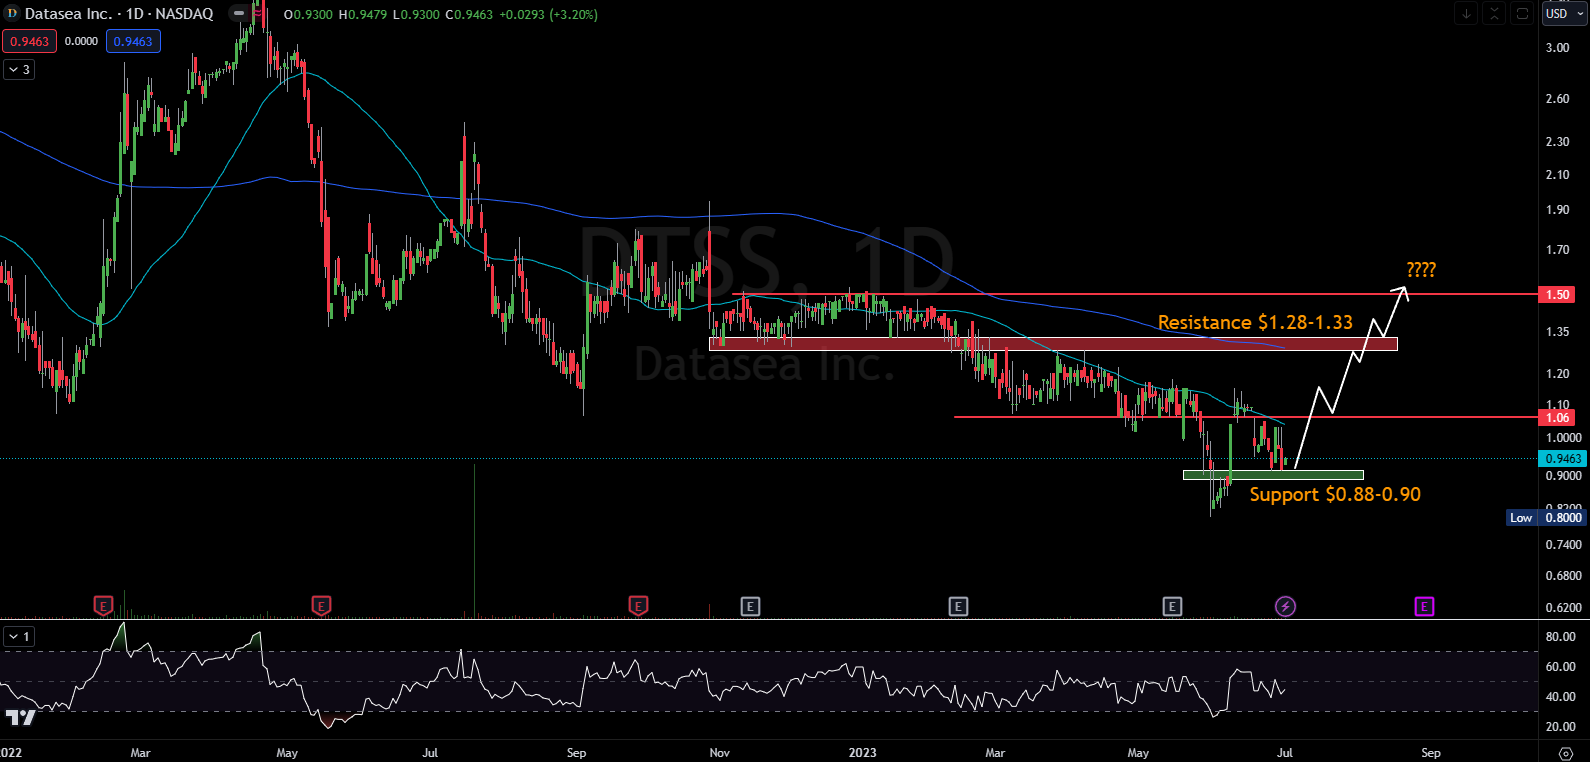Open chart settings gear at bottom right
This screenshot has width=1590, height=762.
tap(1566, 752)
